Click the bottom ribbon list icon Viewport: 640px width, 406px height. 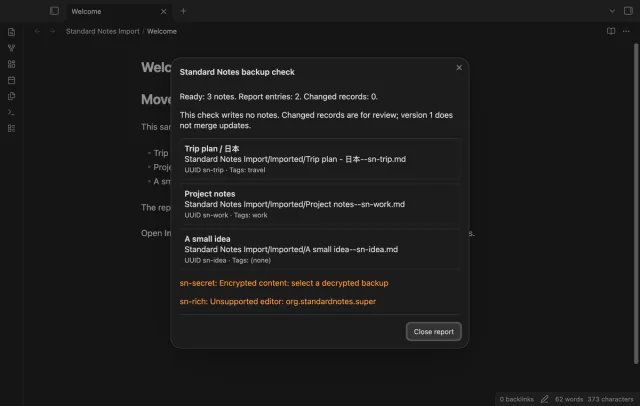[11, 128]
